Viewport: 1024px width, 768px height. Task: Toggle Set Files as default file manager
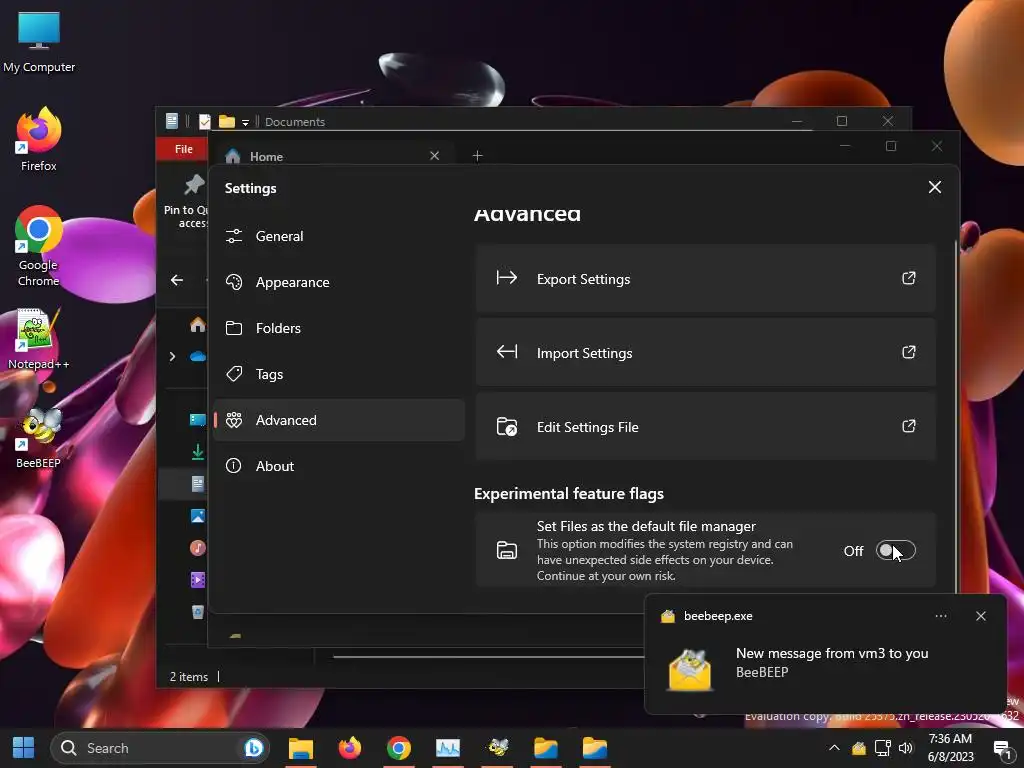click(895, 551)
